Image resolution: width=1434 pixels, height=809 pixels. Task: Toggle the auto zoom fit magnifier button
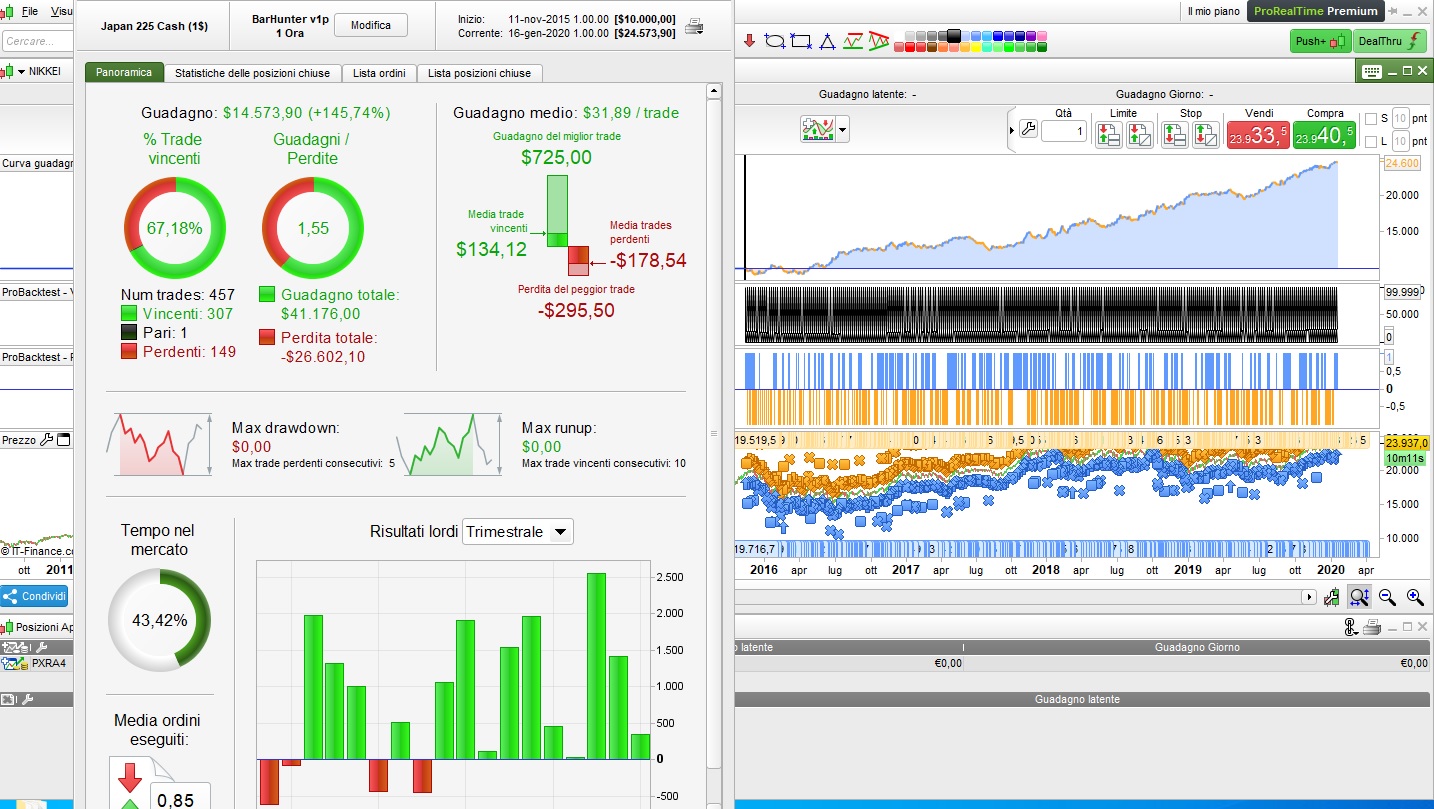(x=1359, y=597)
